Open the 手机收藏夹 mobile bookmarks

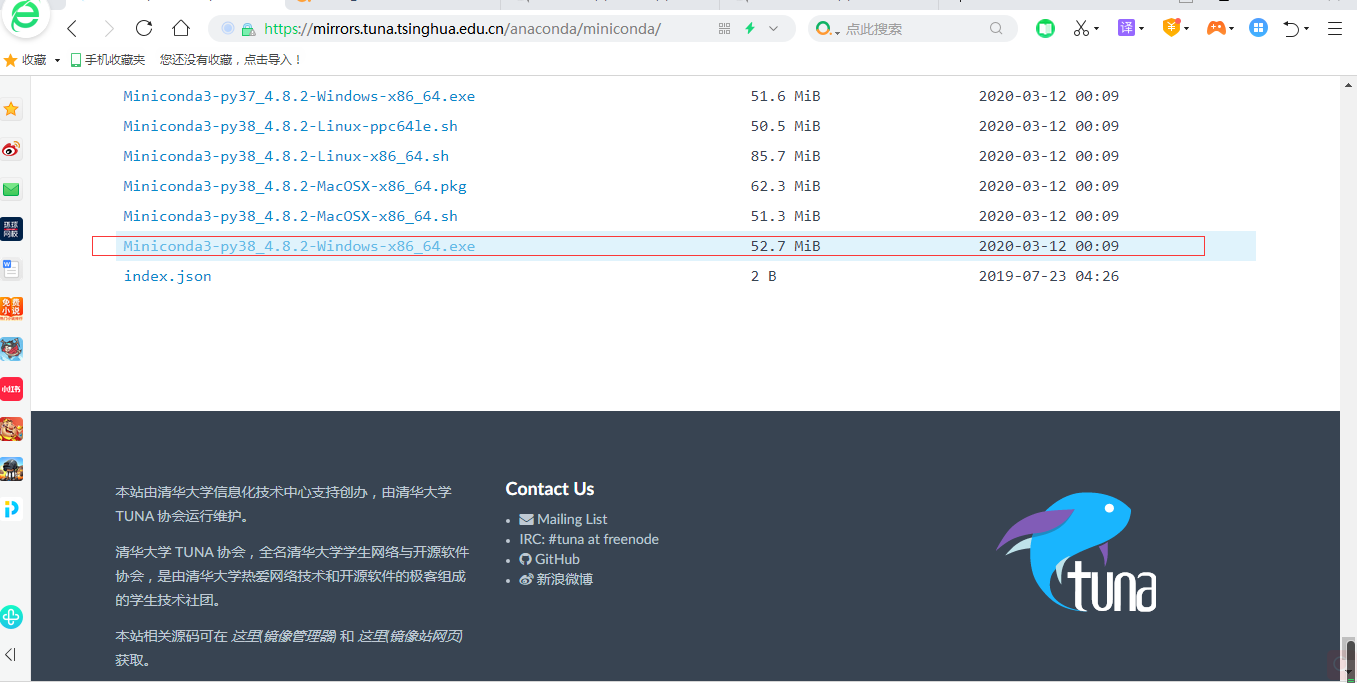coord(108,60)
